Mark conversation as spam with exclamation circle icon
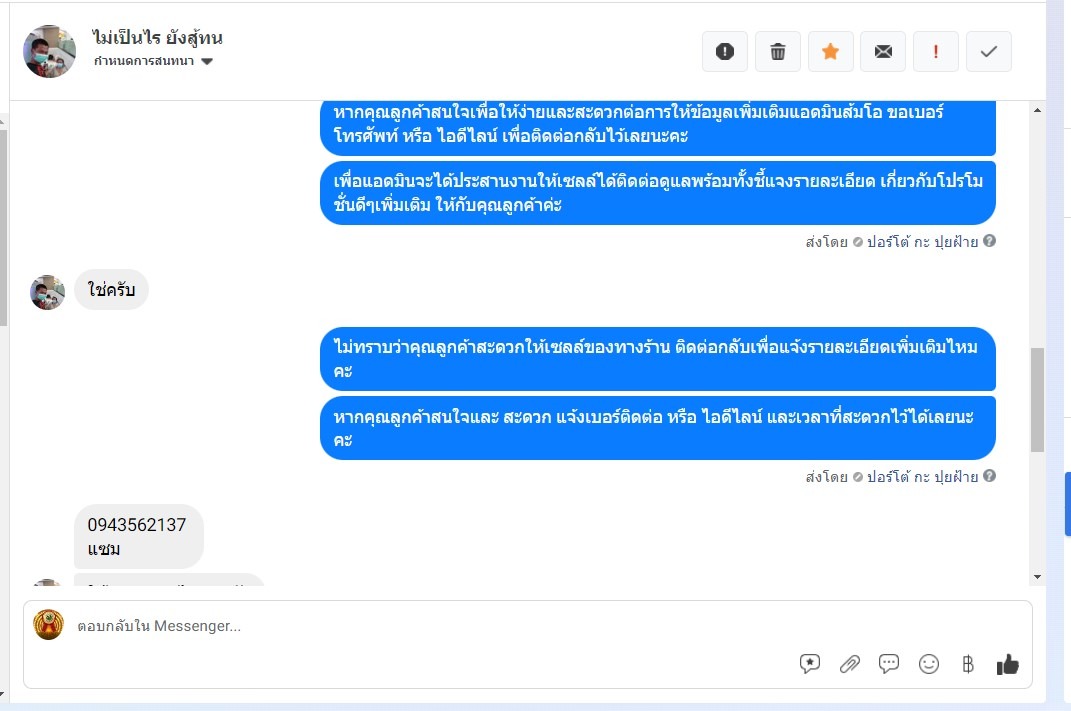Screen dimensions: 1071x711 [x=725, y=51]
